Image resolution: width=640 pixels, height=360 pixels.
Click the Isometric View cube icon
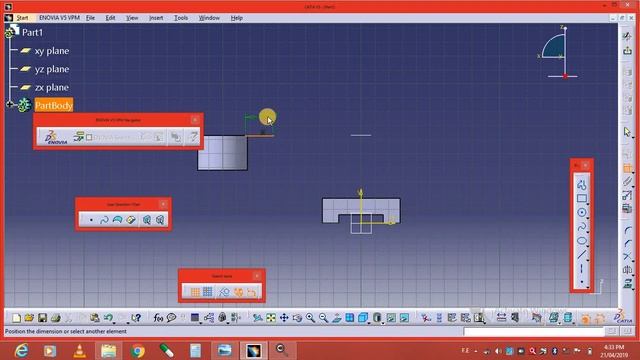[x=362, y=318]
